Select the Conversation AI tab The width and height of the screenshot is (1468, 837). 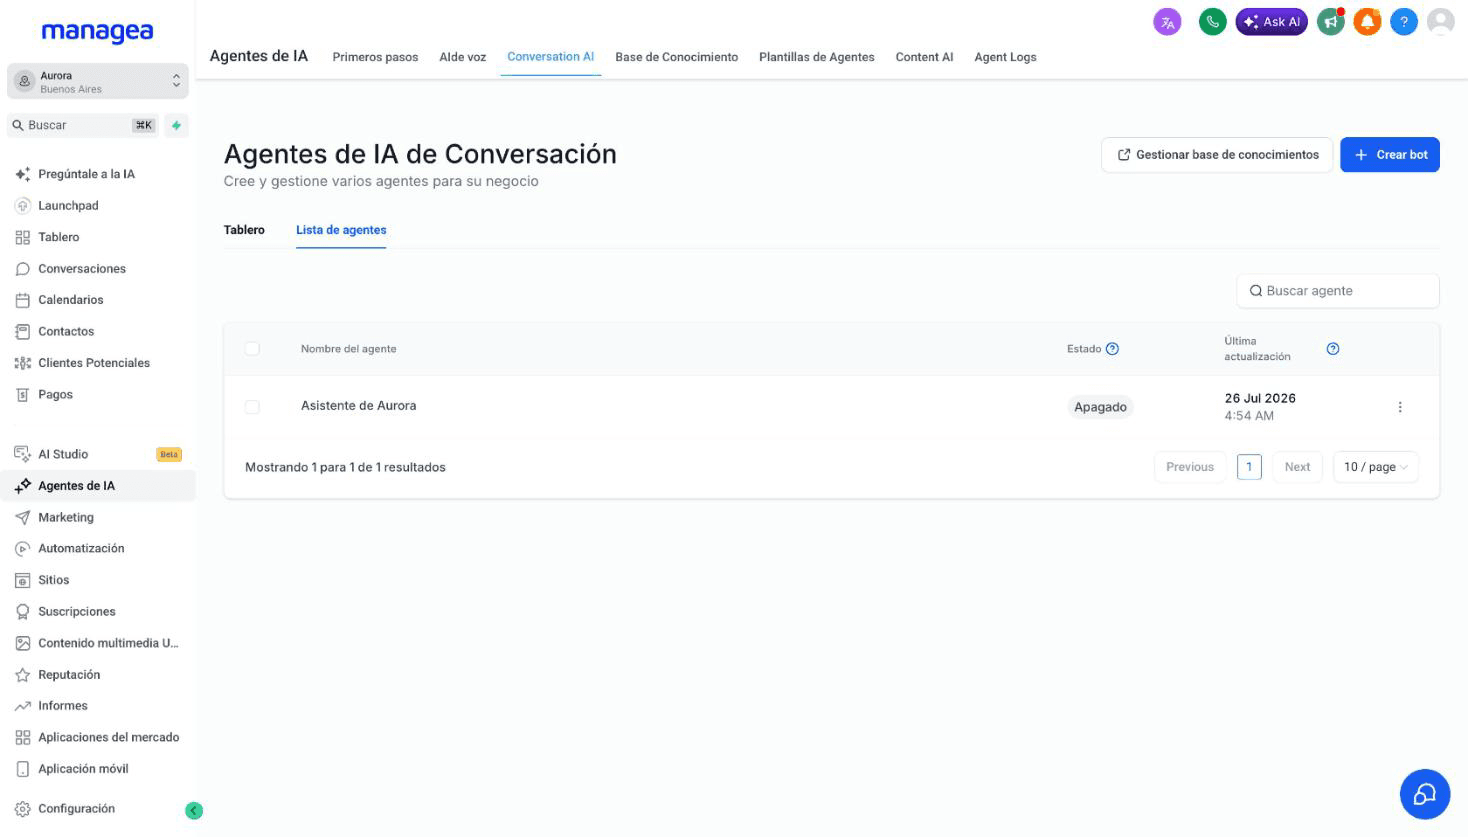click(550, 57)
